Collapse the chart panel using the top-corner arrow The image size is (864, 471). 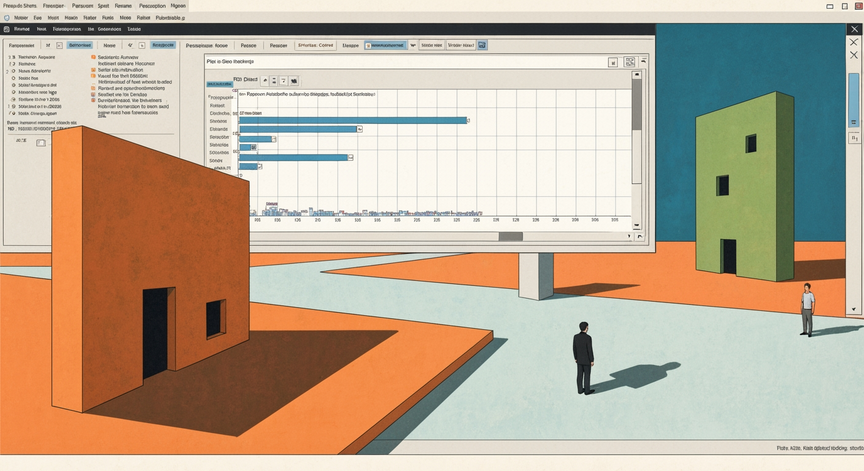pos(643,61)
